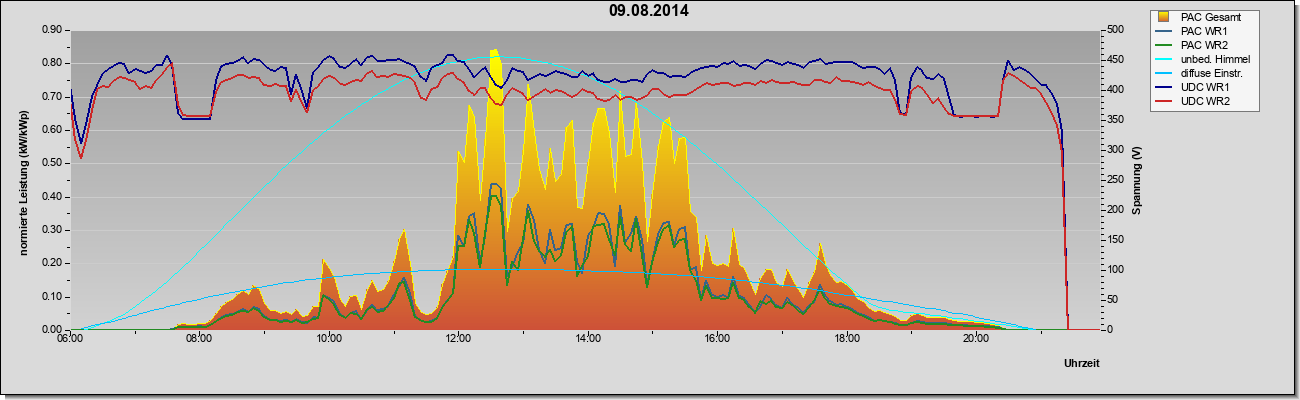
Task: Click the chart title 09.08.2014
Action: [649, 11]
